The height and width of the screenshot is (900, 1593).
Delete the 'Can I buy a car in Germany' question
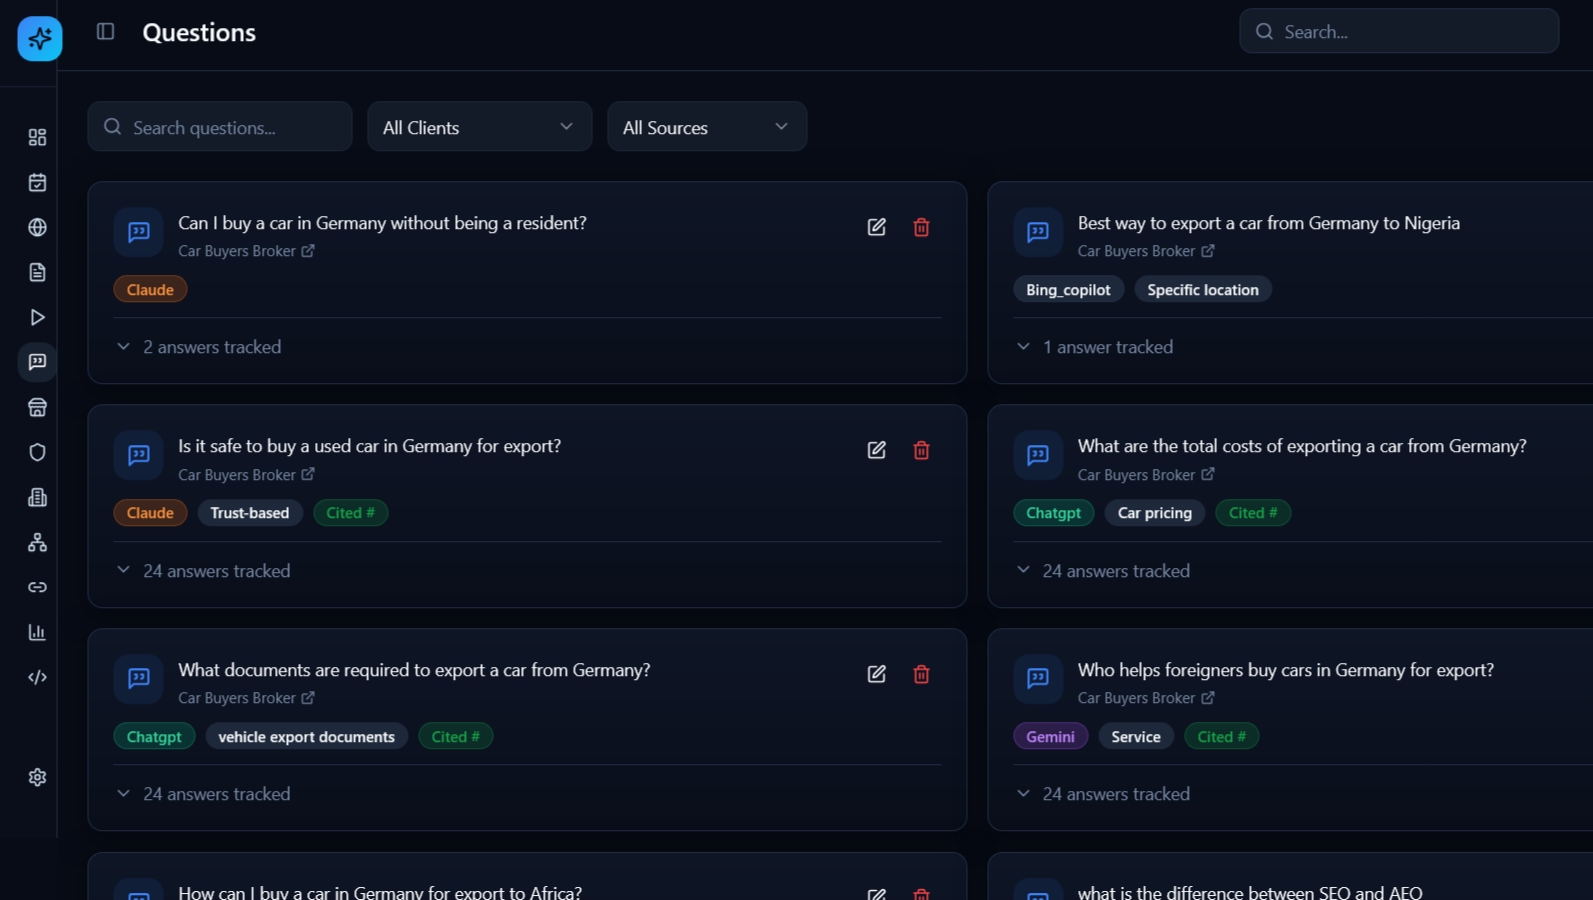click(922, 227)
